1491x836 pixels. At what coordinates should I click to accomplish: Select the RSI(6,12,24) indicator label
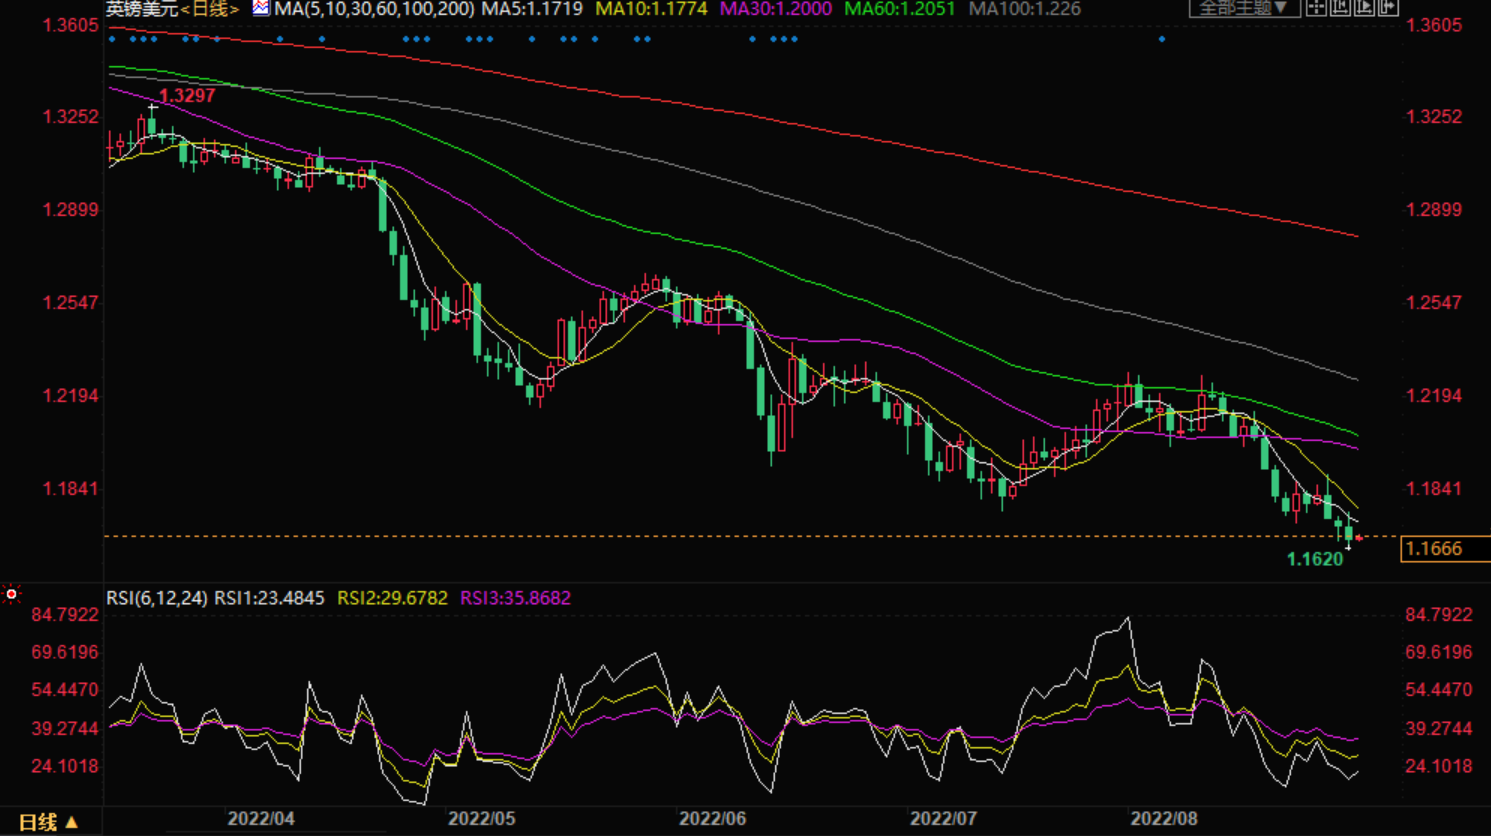pyautogui.click(x=157, y=598)
